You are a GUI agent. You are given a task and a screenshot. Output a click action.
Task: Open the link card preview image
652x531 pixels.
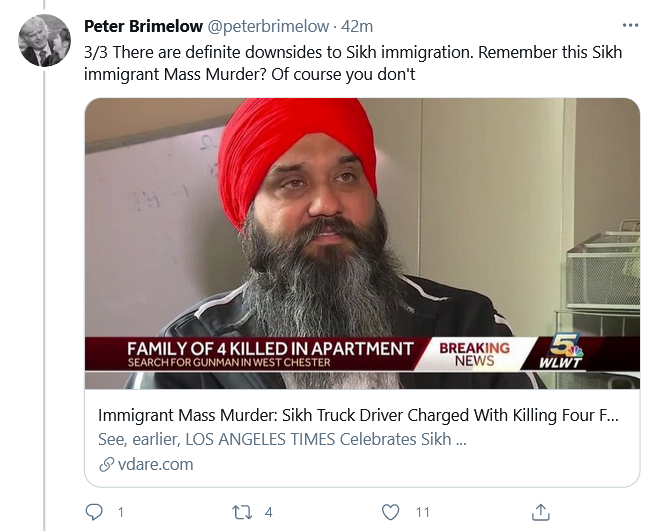(362, 243)
